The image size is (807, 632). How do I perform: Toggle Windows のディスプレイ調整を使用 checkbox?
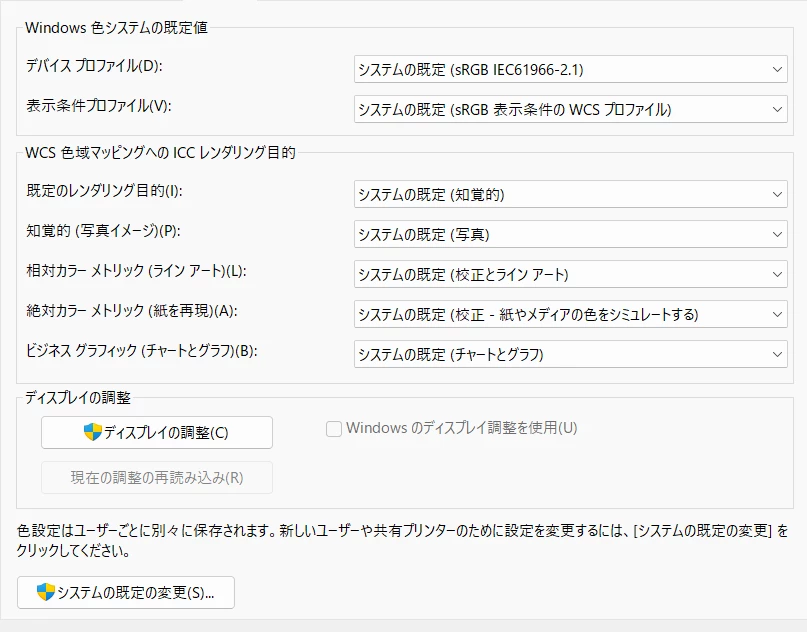[334, 428]
